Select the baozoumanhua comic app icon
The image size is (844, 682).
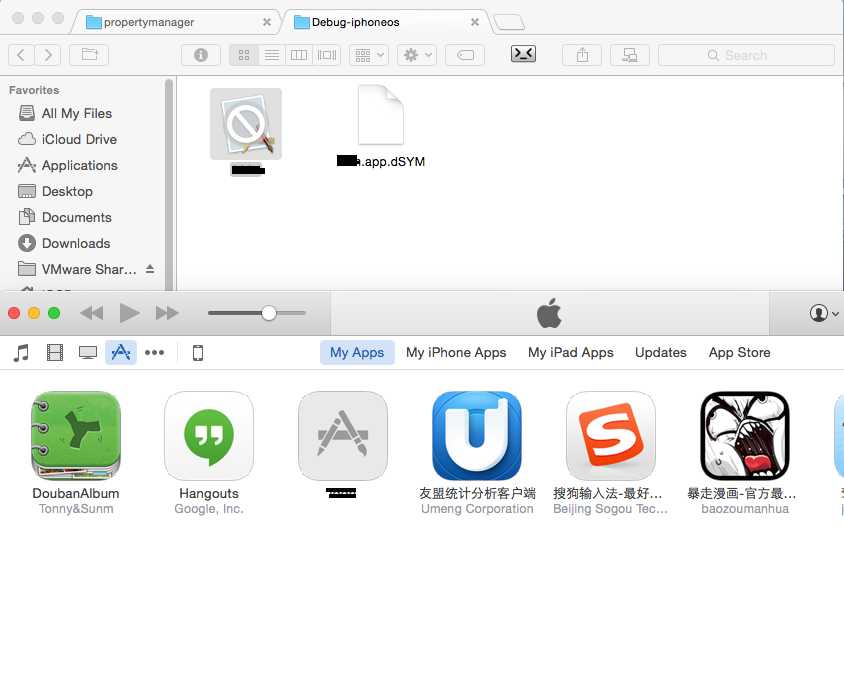[745, 435]
